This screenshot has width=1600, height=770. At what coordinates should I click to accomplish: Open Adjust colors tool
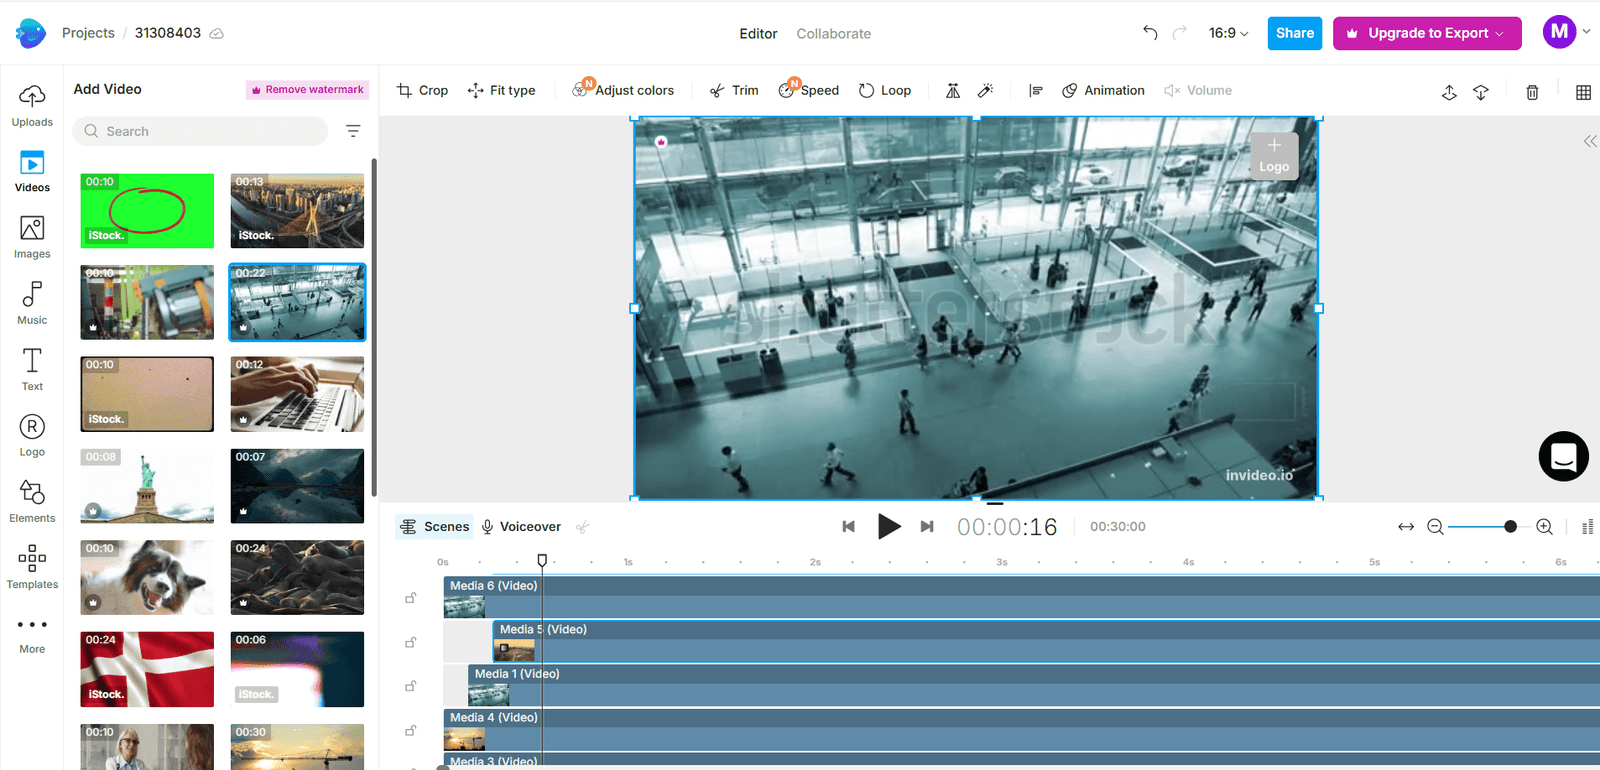[623, 90]
